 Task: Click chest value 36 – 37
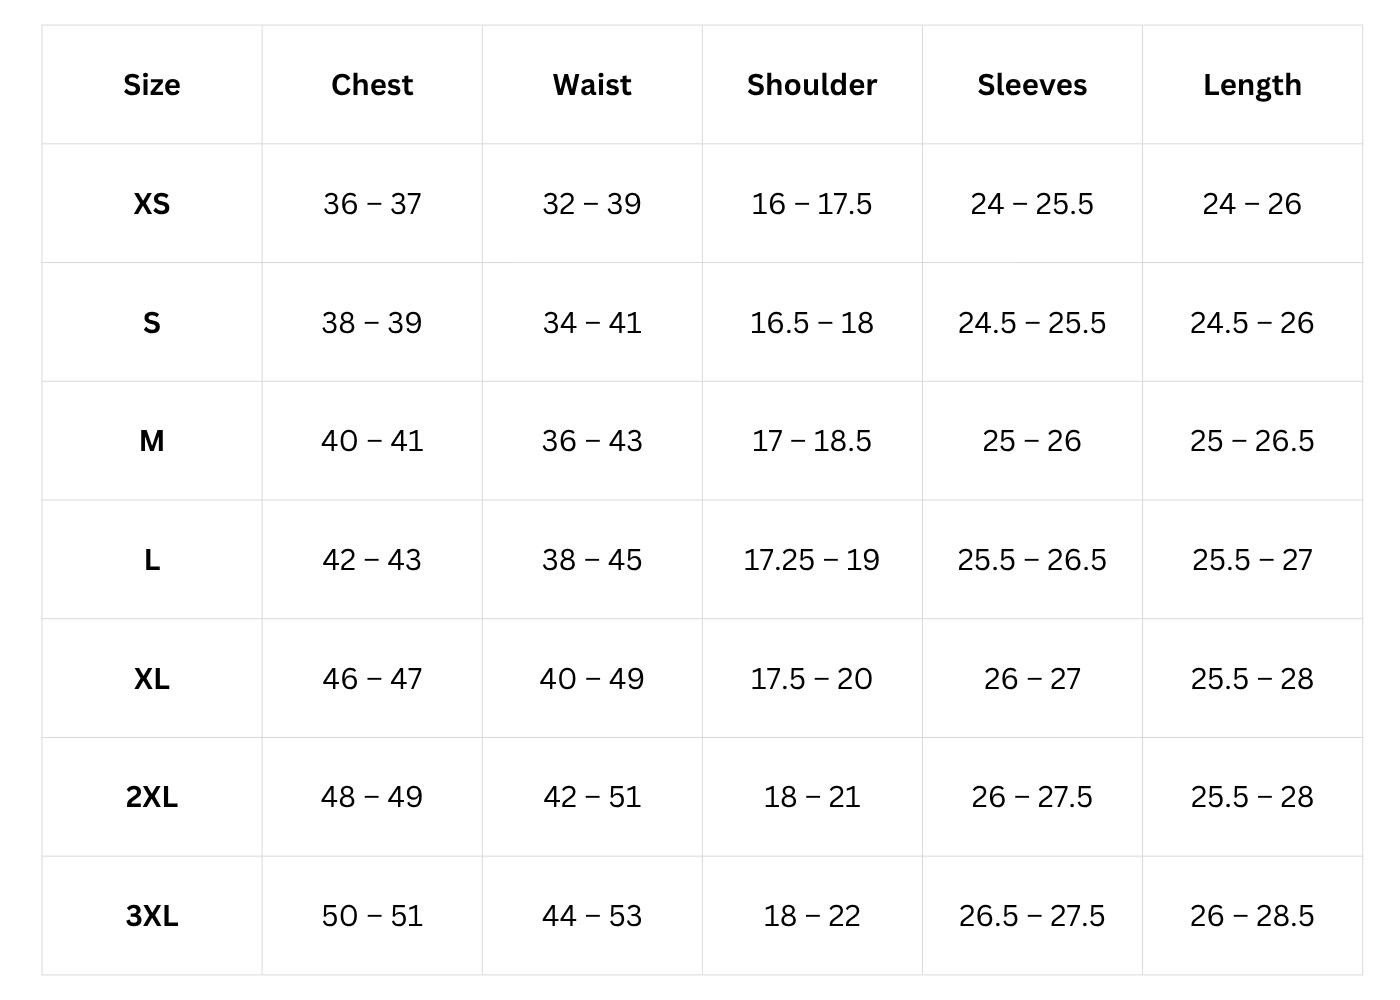(x=372, y=204)
